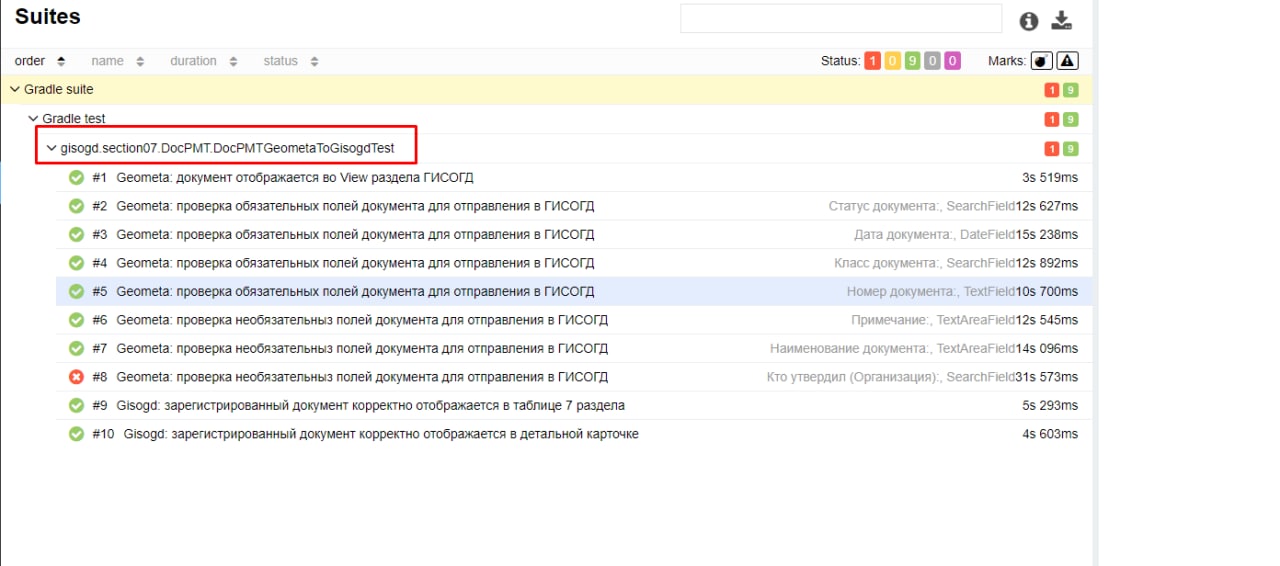Toggle passed status filter showing 9
This screenshot has height=566, width=1280.
[x=912, y=61]
